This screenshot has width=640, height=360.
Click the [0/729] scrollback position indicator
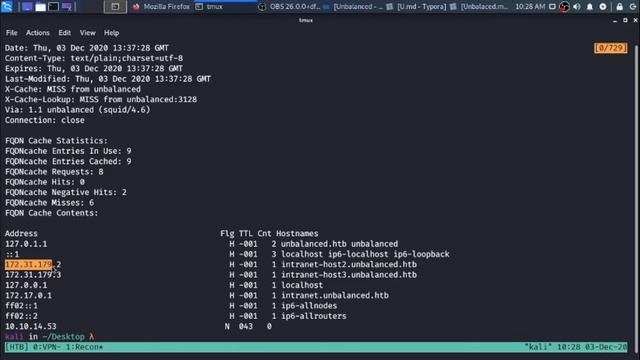pyautogui.click(x=611, y=48)
